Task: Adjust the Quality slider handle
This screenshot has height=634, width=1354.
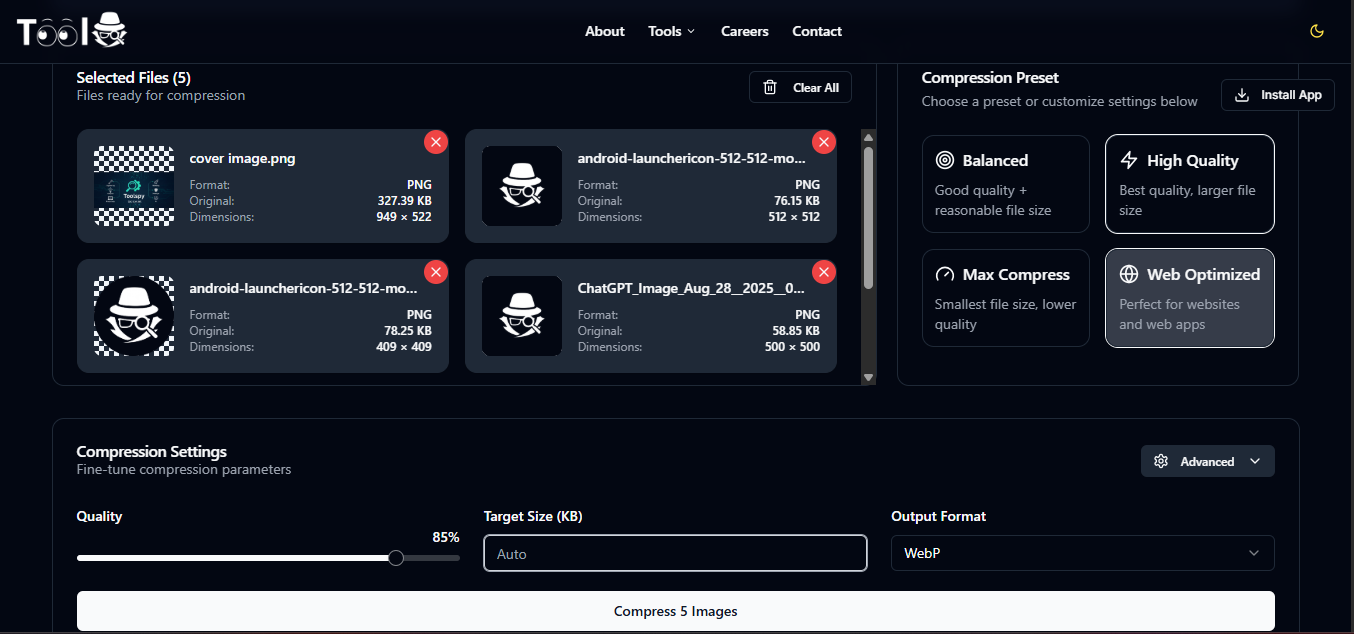Action: point(395,558)
